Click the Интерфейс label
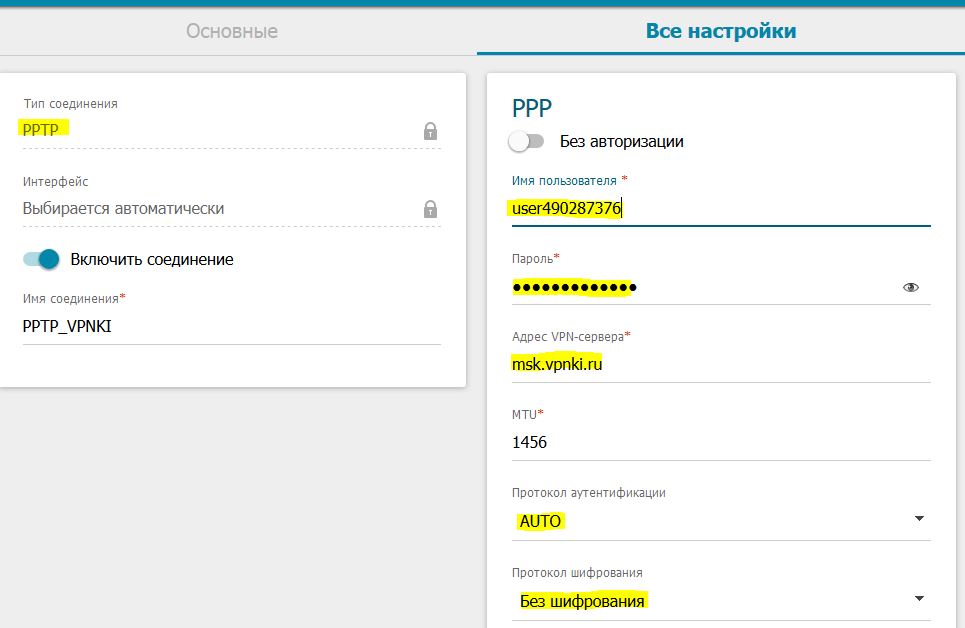This screenshot has width=965, height=628. [55, 182]
